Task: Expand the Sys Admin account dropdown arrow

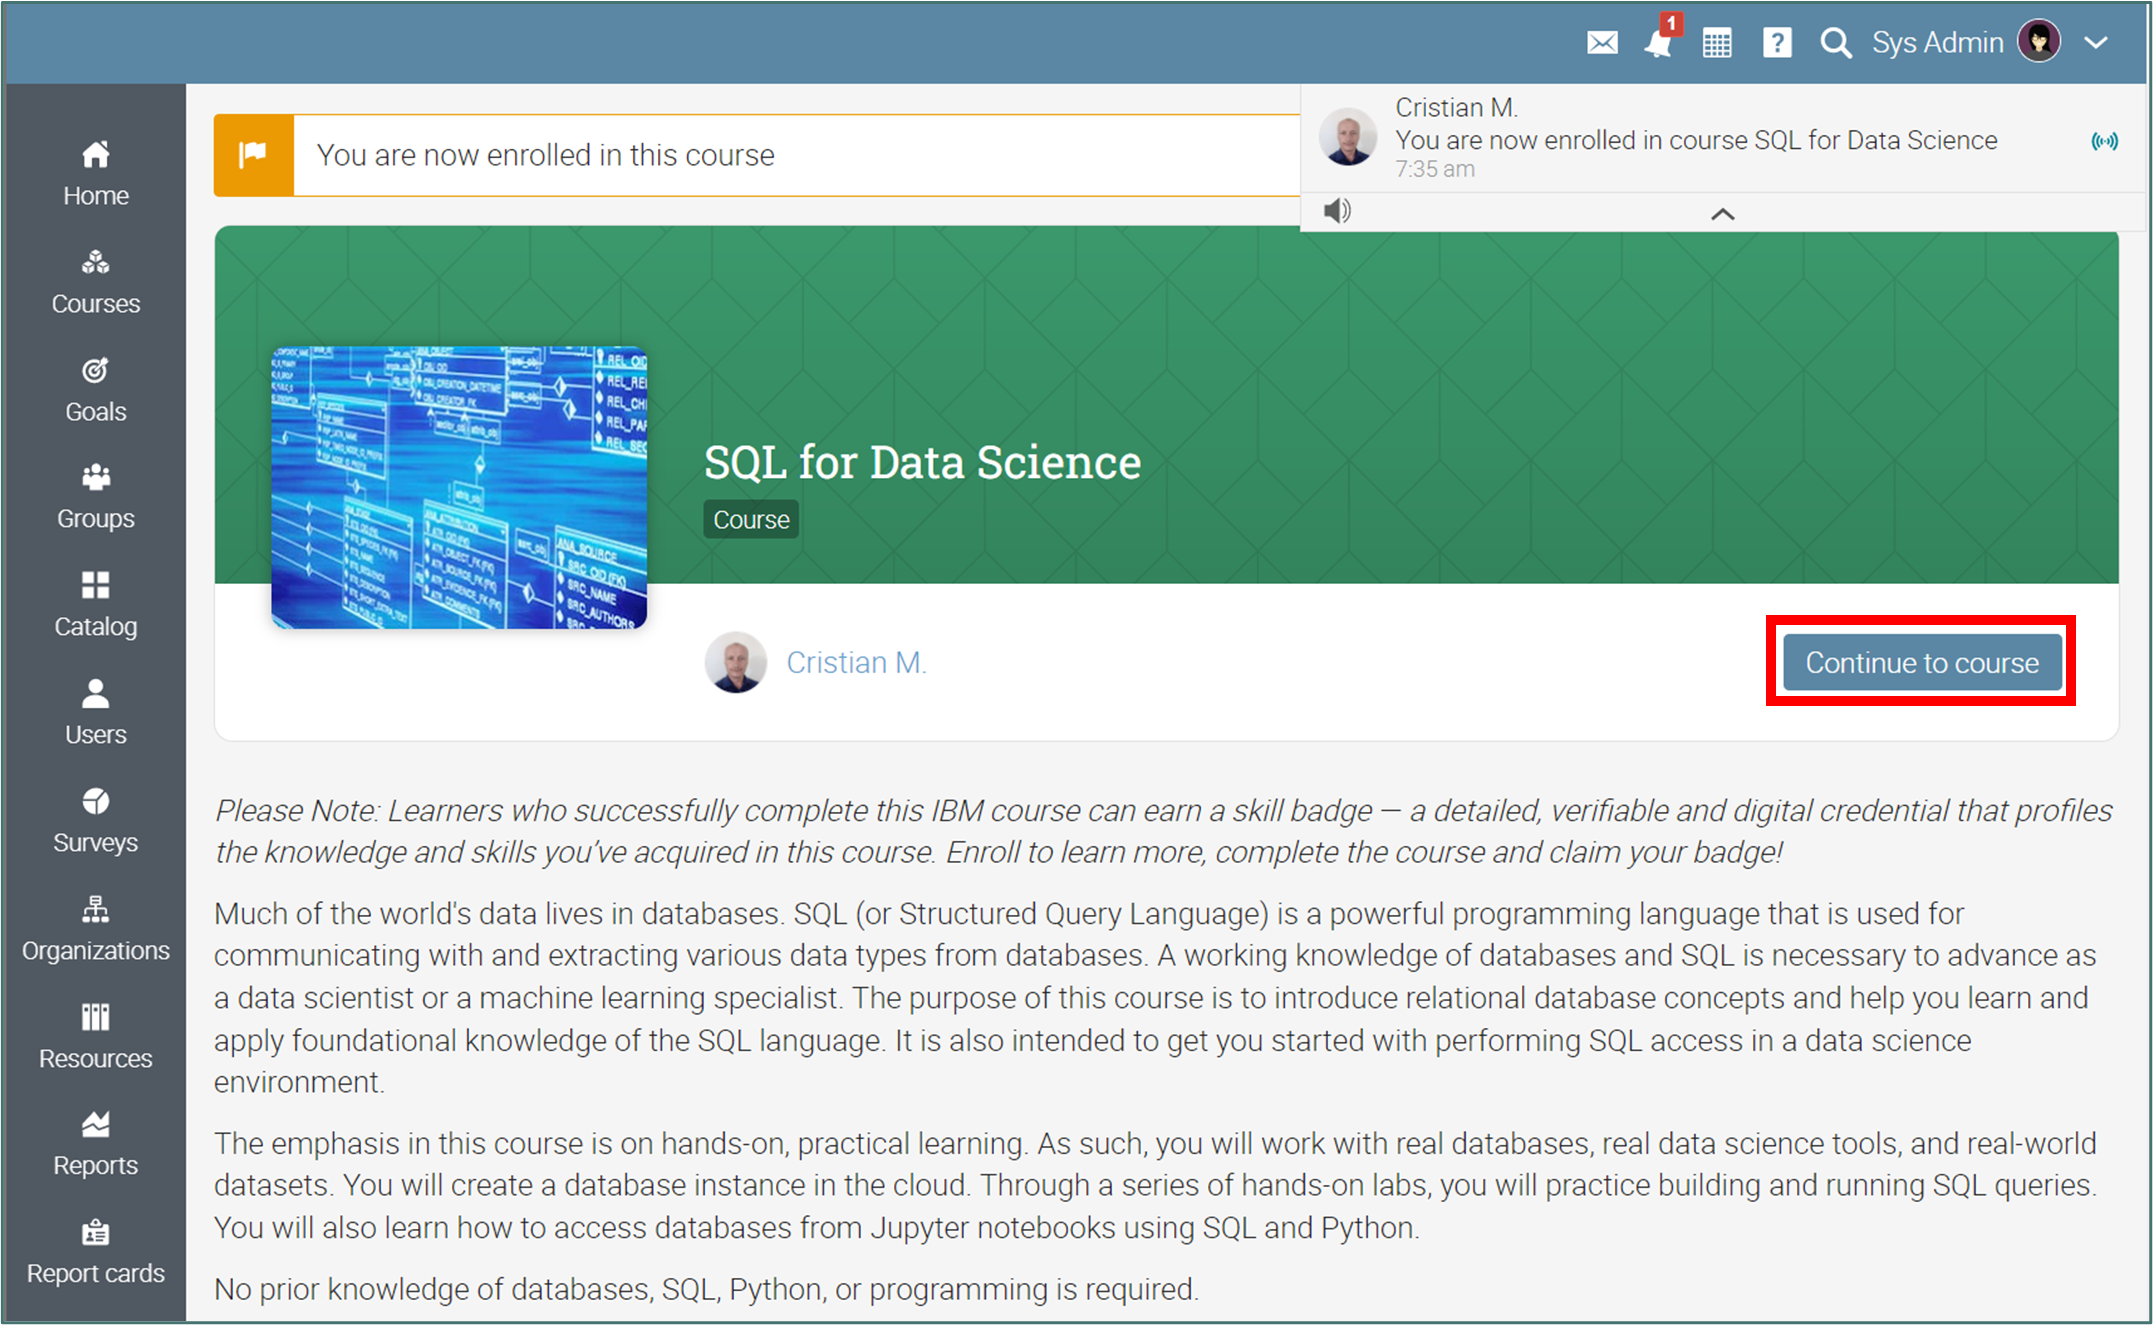Action: [2096, 43]
